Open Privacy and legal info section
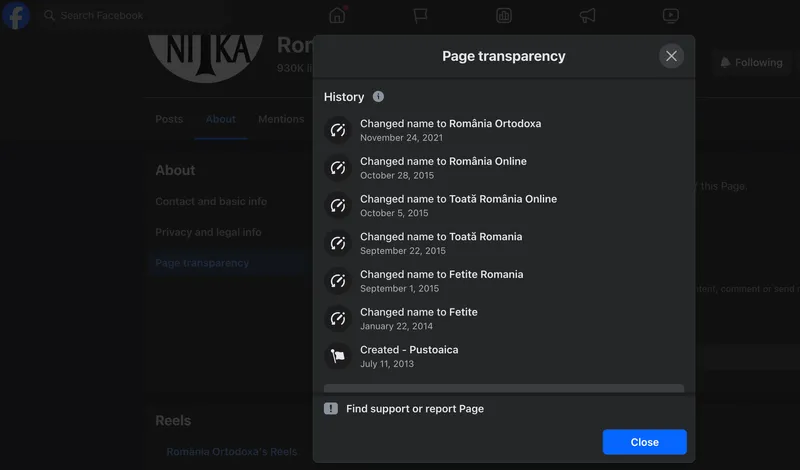Image resolution: width=800 pixels, height=470 pixels. 208,232
